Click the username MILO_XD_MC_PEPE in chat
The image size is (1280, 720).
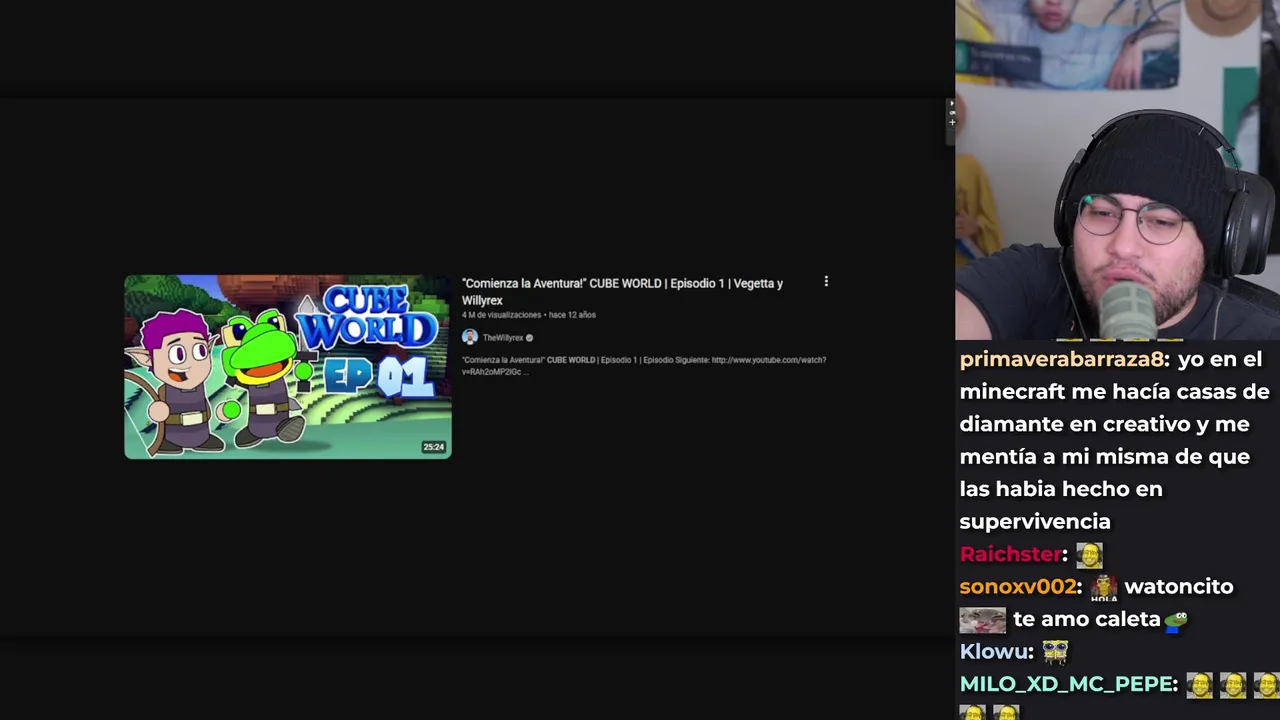[1066, 684]
